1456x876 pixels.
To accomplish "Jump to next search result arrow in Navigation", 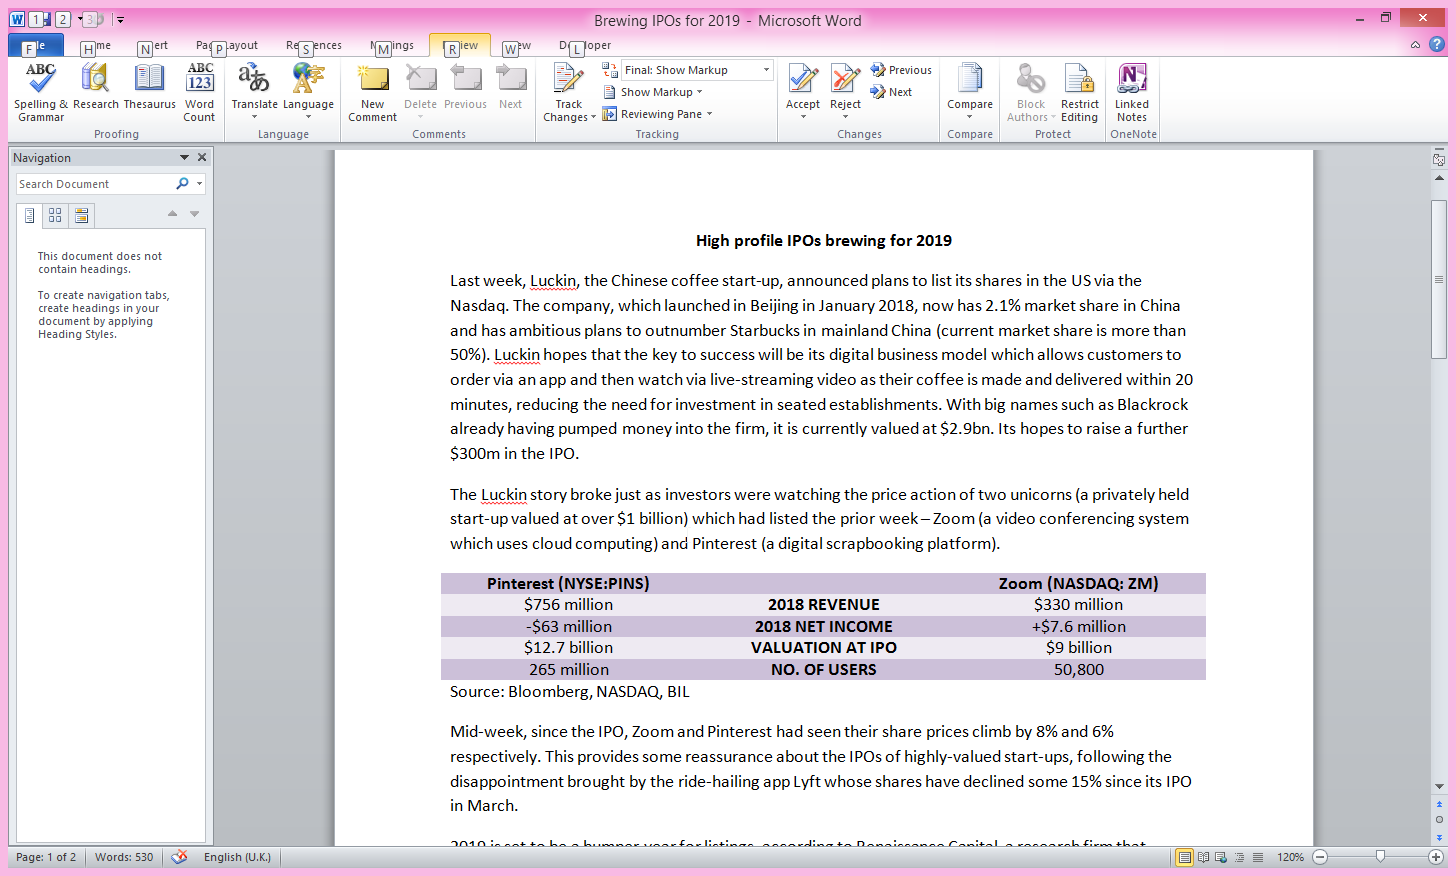I will click(195, 214).
